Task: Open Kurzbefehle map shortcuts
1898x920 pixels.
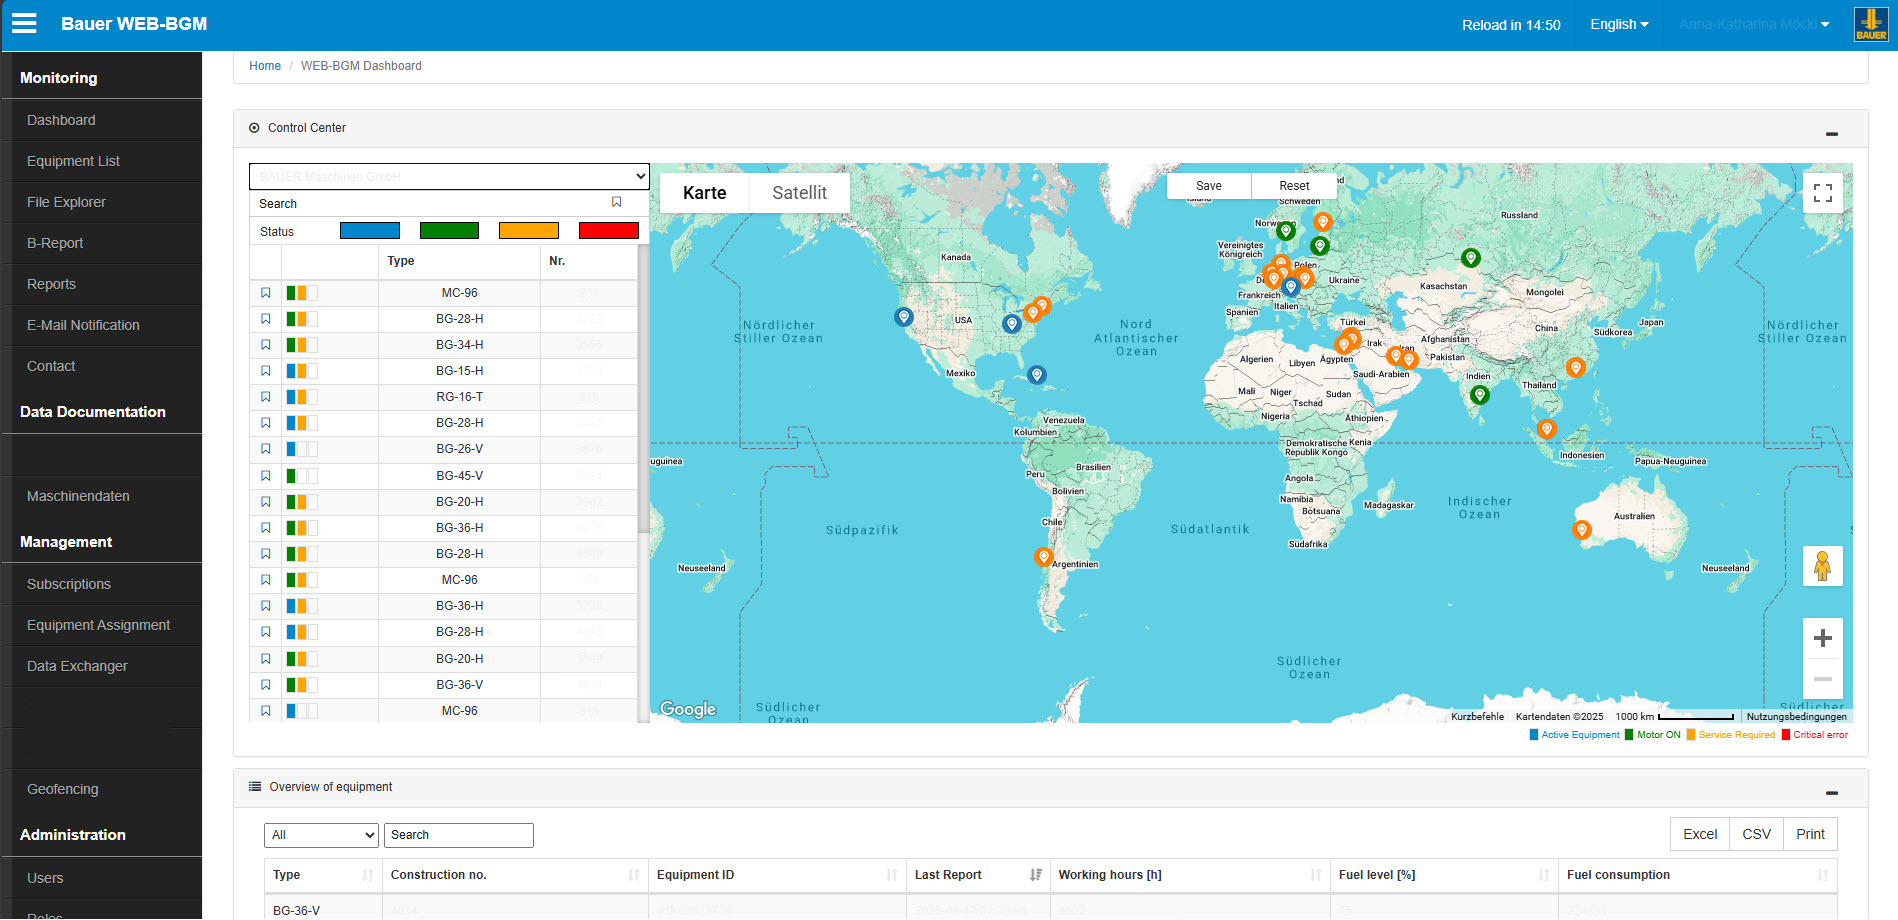Action: [1477, 716]
